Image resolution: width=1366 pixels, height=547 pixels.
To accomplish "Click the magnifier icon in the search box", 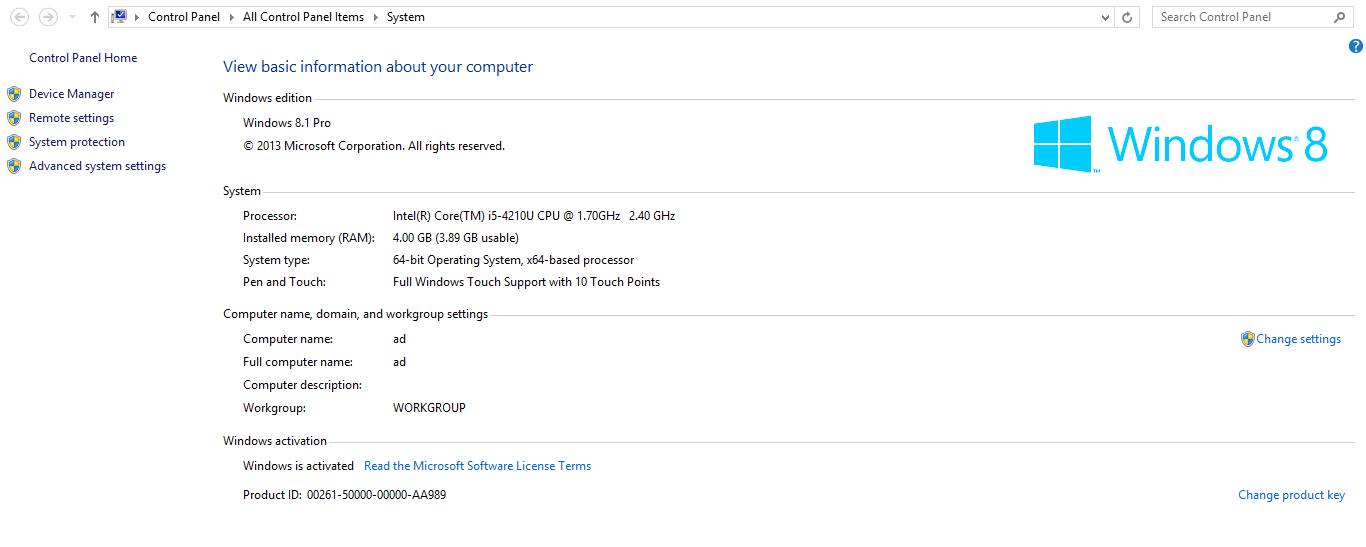I will click(1340, 17).
